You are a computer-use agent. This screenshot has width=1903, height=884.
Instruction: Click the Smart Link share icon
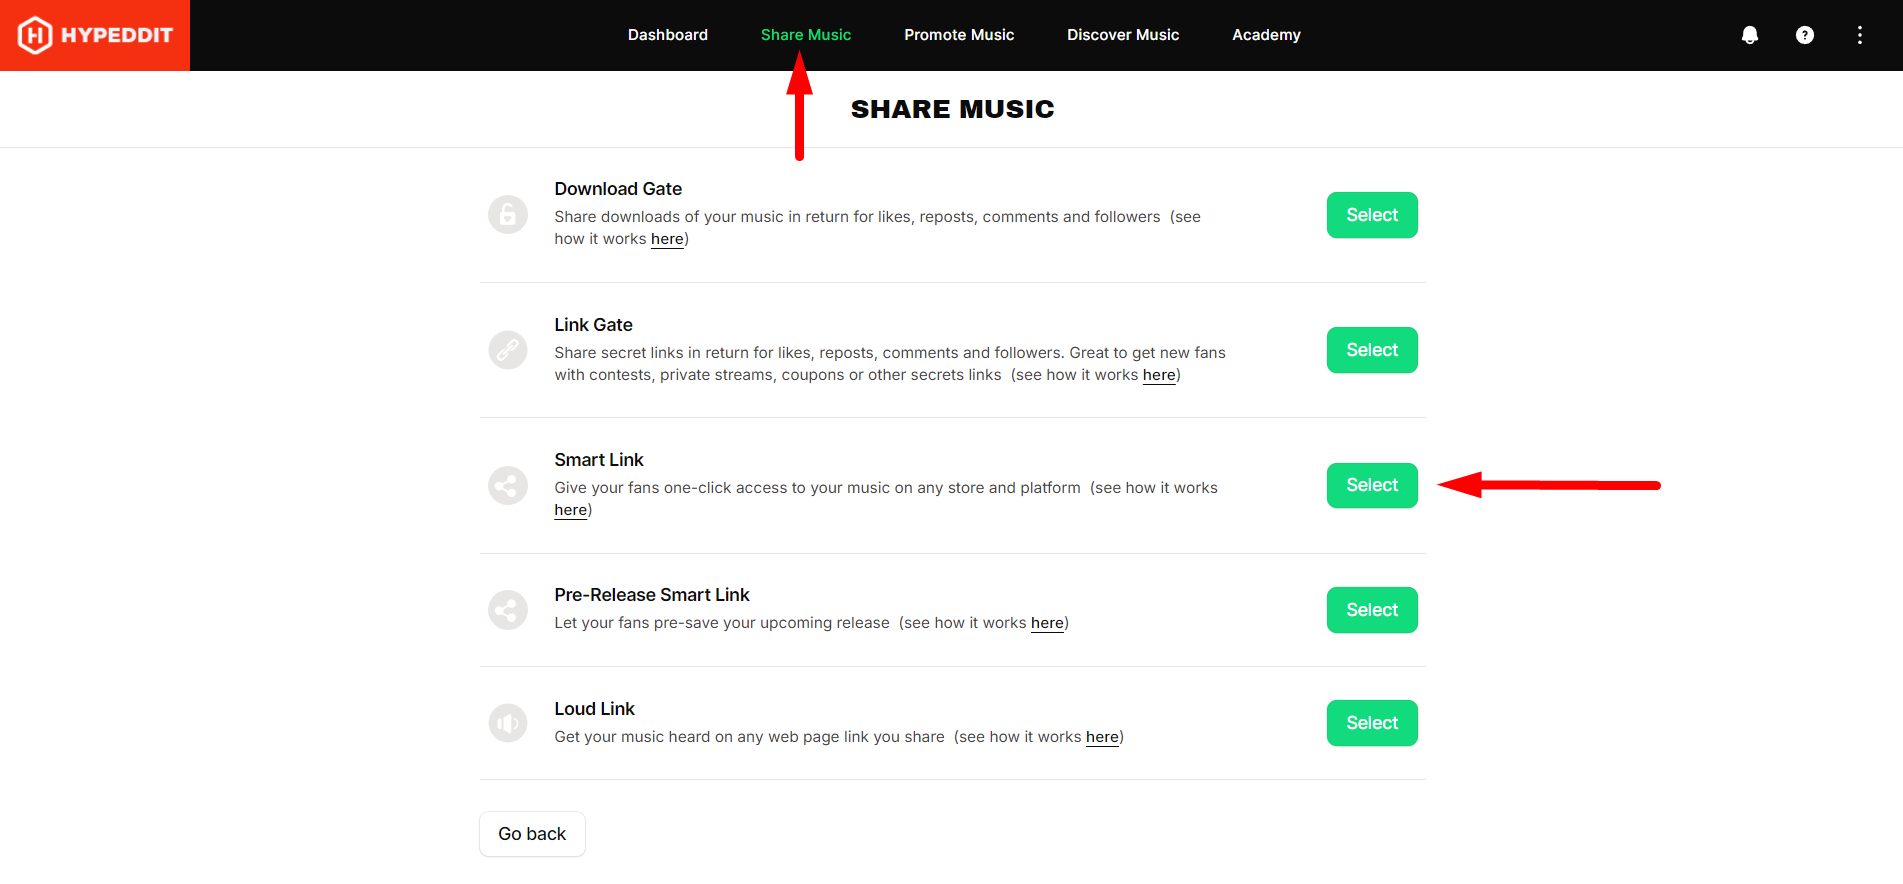click(508, 486)
